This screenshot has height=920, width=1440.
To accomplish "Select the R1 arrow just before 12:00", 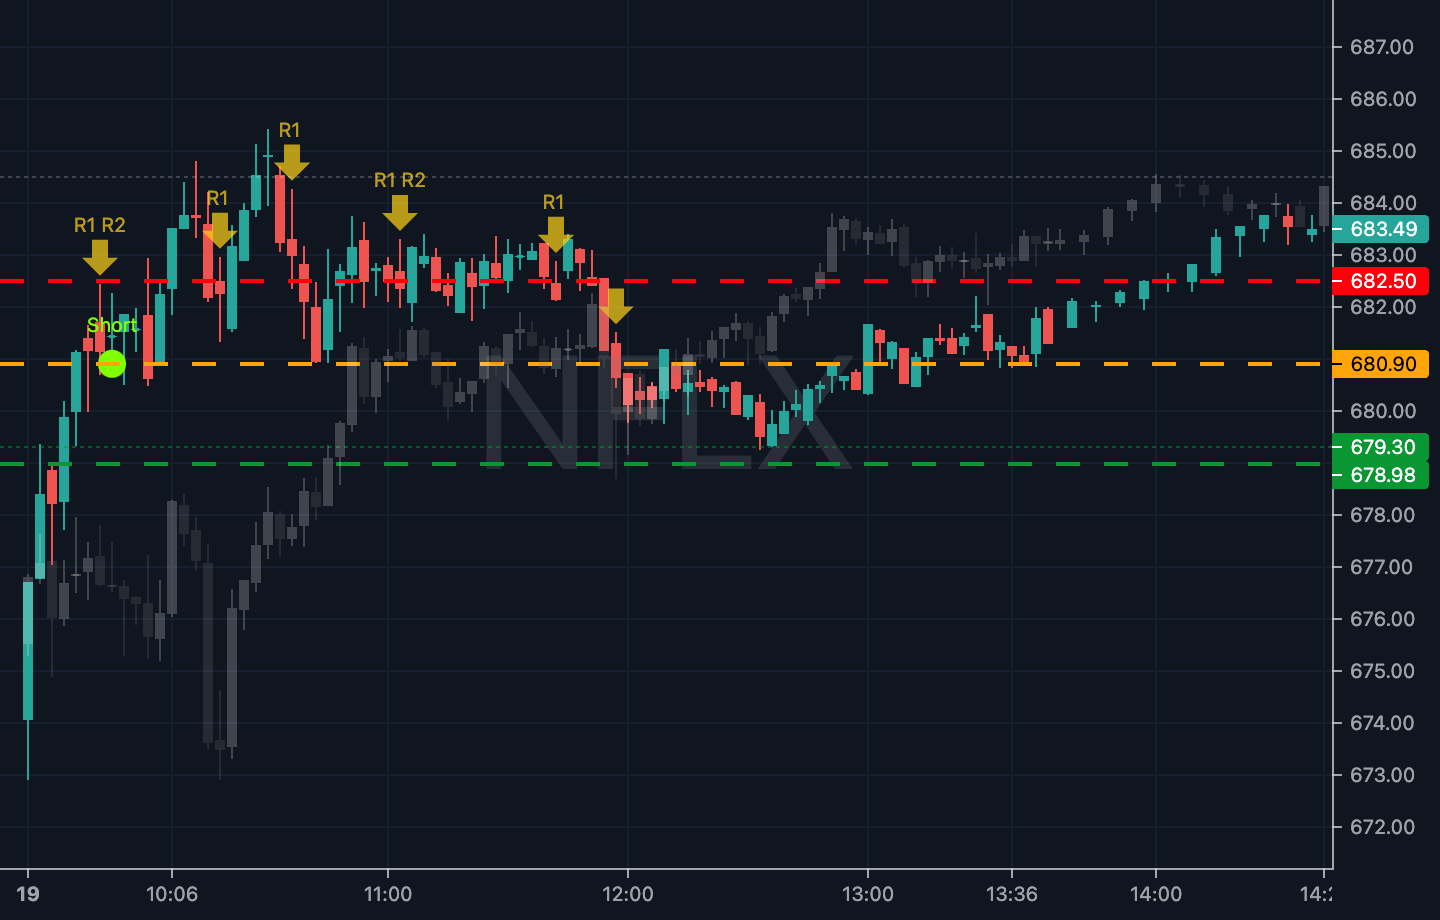I will point(555,234).
